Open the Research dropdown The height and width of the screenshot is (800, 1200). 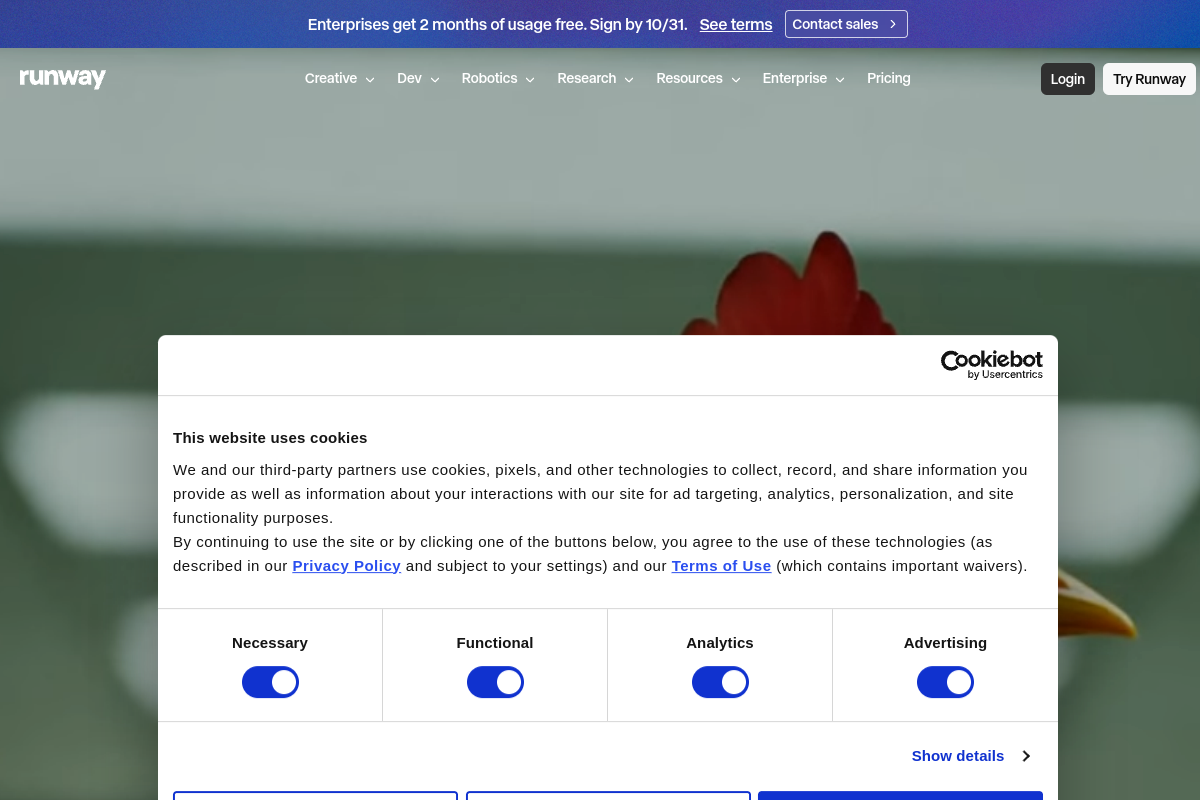(596, 78)
